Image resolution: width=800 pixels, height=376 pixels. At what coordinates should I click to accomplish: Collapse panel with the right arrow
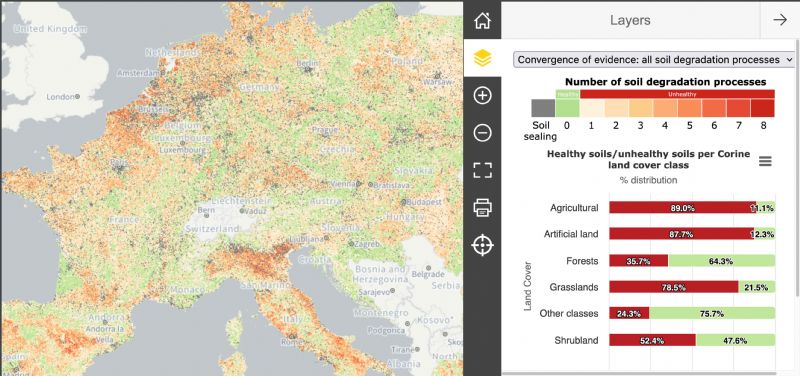coord(780,20)
